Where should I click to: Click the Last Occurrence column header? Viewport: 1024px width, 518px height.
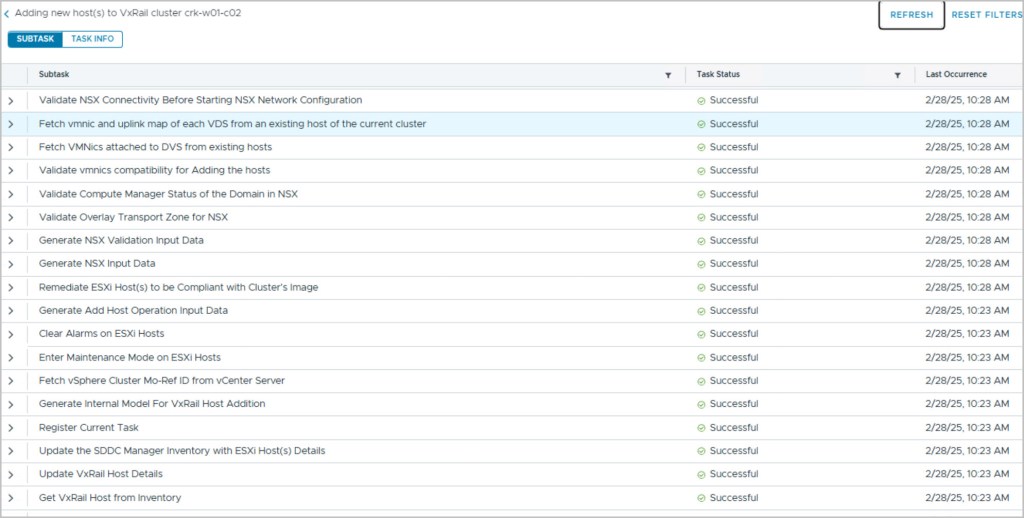(956, 75)
